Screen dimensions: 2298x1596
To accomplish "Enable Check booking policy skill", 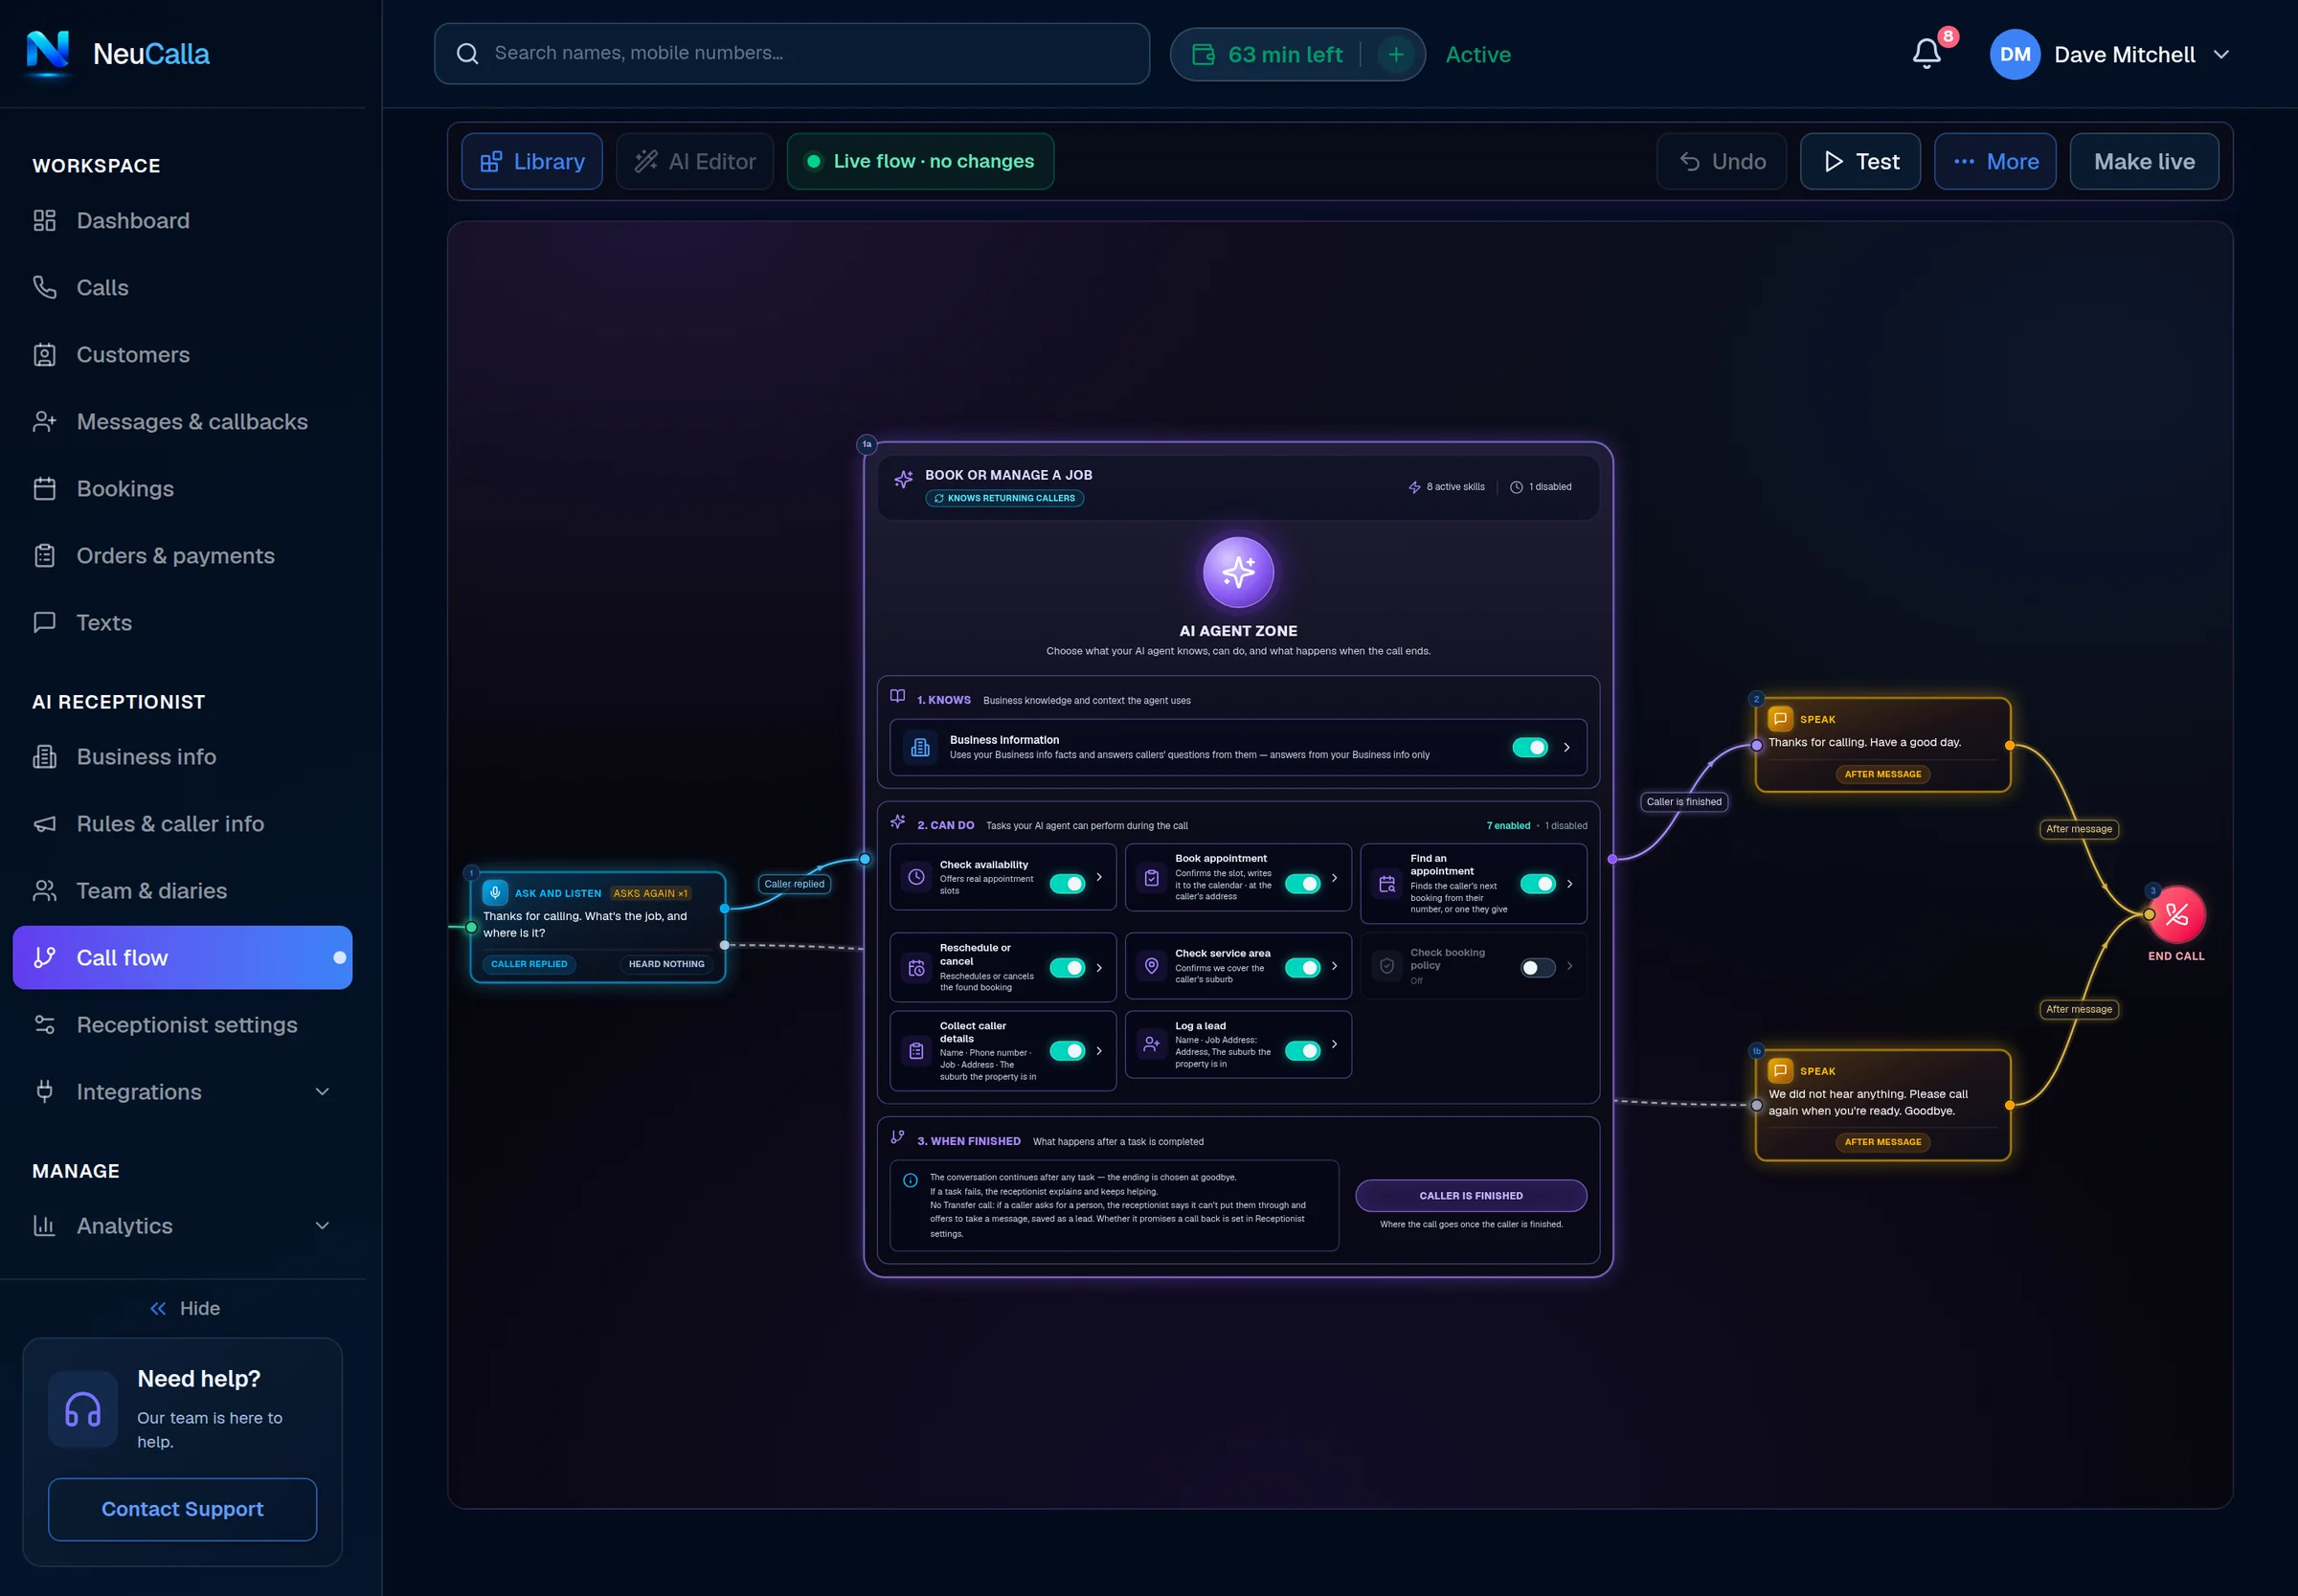I will point(1537,967).
